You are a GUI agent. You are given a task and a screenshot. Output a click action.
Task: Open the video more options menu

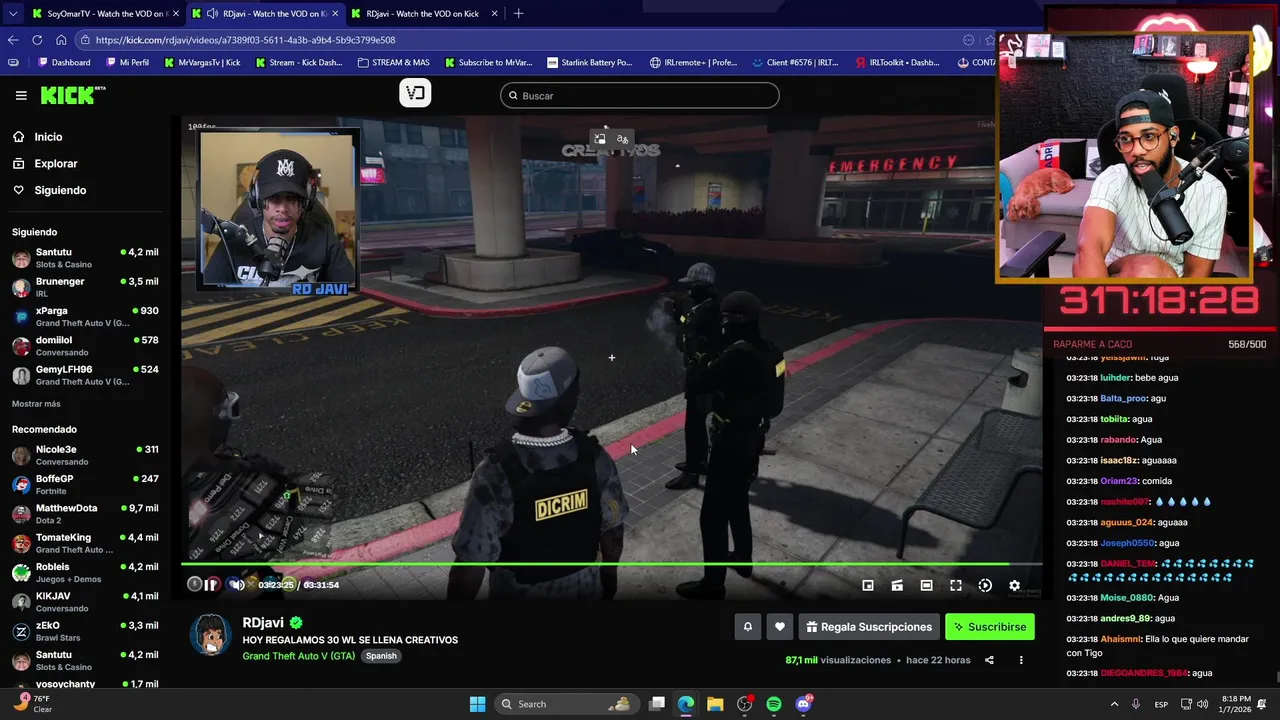click(x=1021, y=660)
